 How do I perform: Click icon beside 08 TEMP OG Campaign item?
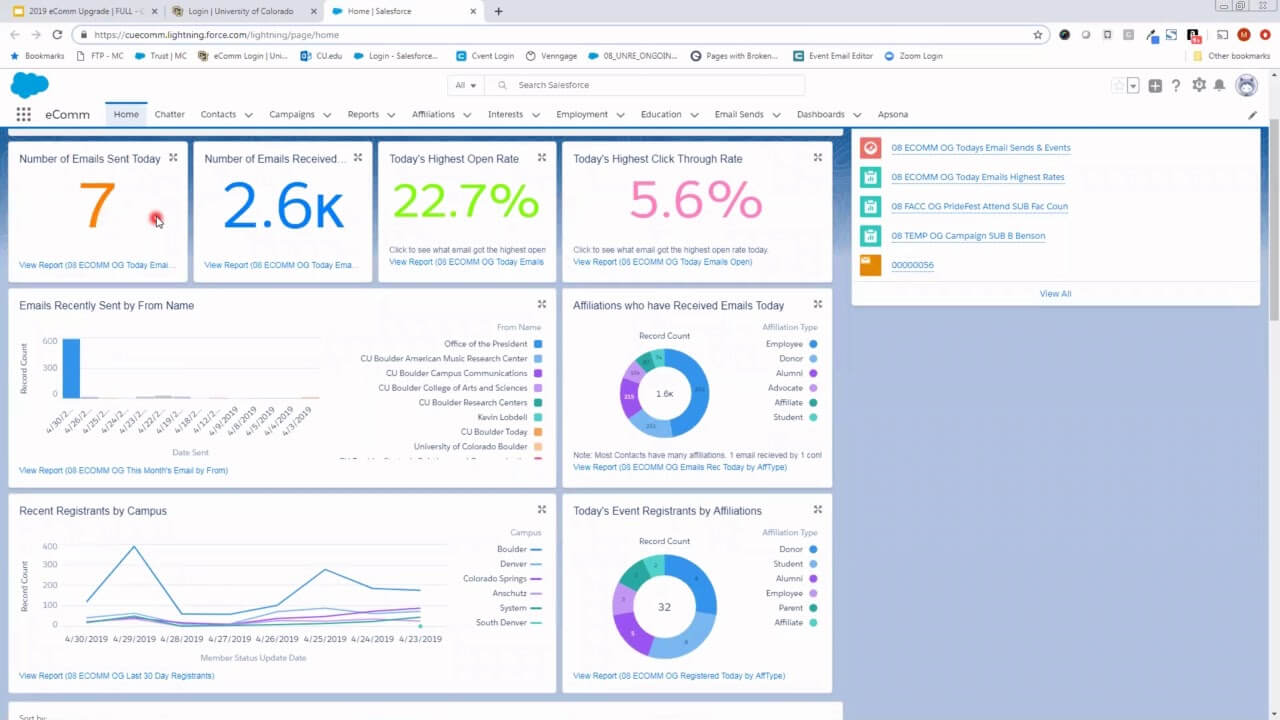pyautogui.click(x=870, y=236)
